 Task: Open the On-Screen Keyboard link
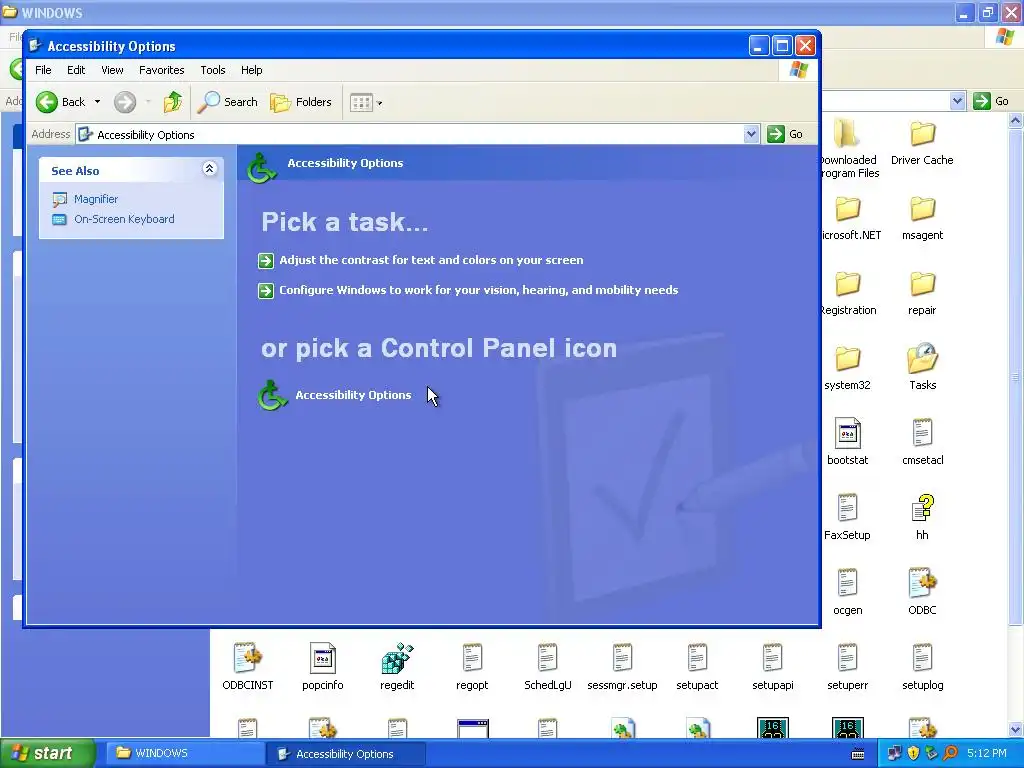coord(124,219)
